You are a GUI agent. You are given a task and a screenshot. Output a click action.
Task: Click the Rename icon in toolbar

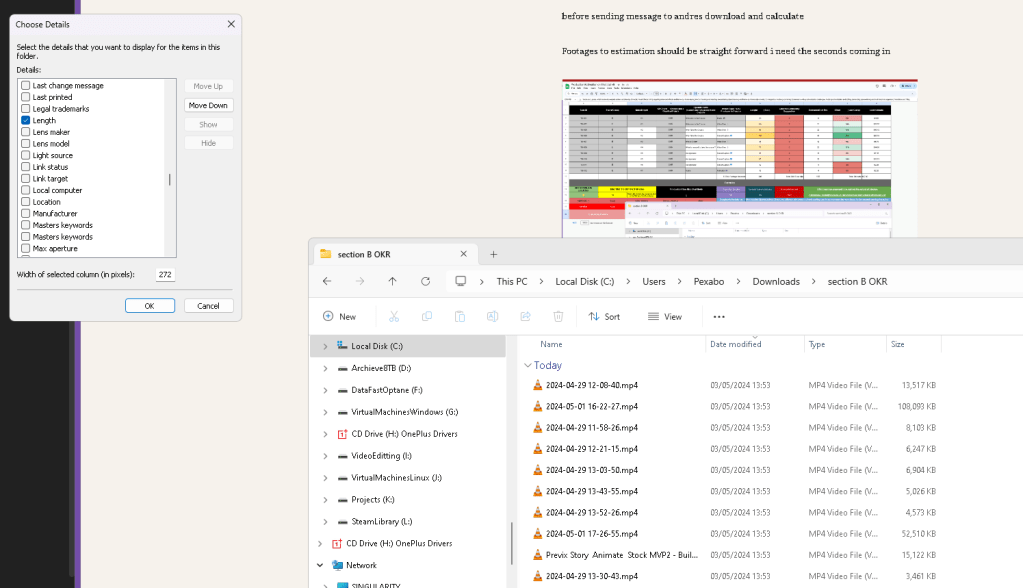[493, 317]
